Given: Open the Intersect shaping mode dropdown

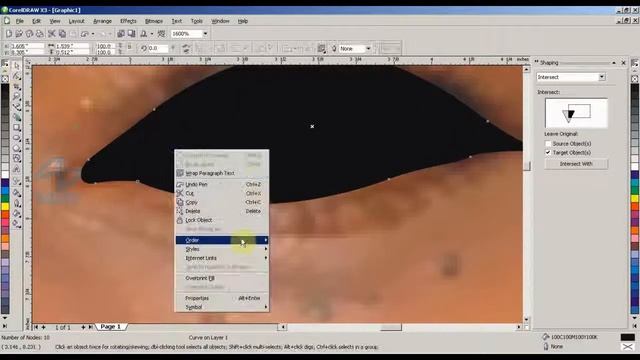Looking at the screenshot, I should [x=602, y=77].
